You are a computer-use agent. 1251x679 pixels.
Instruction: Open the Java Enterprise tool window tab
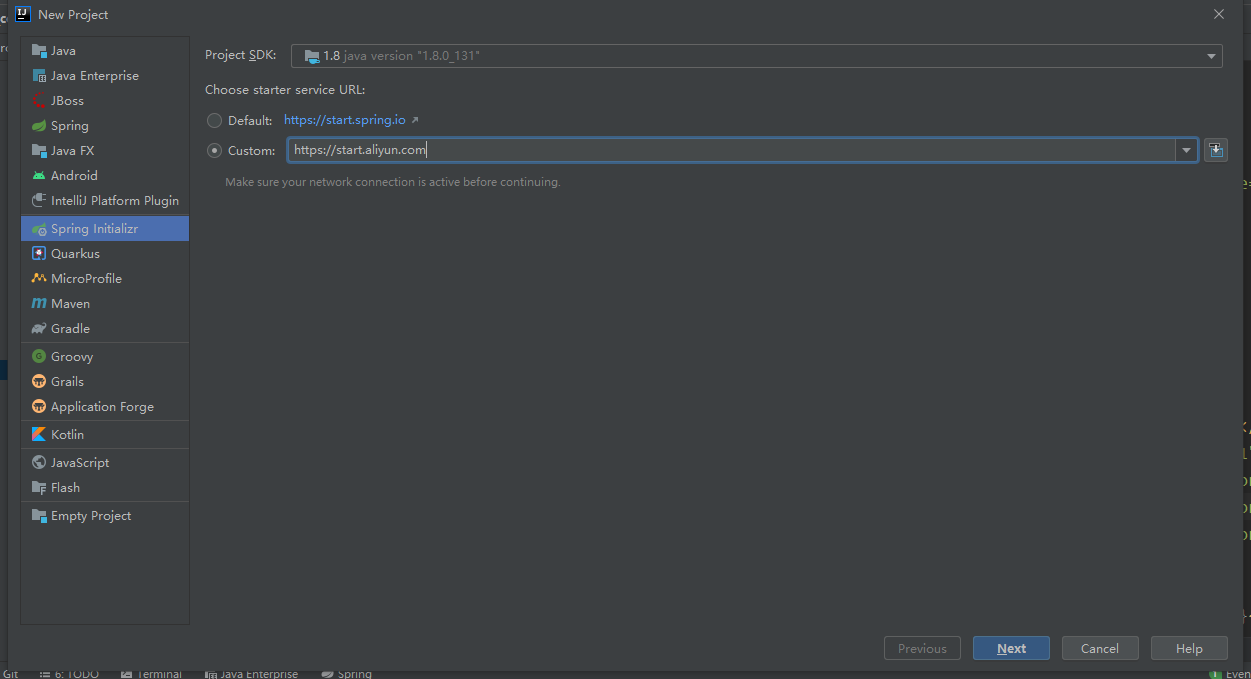tap(251, 674)
